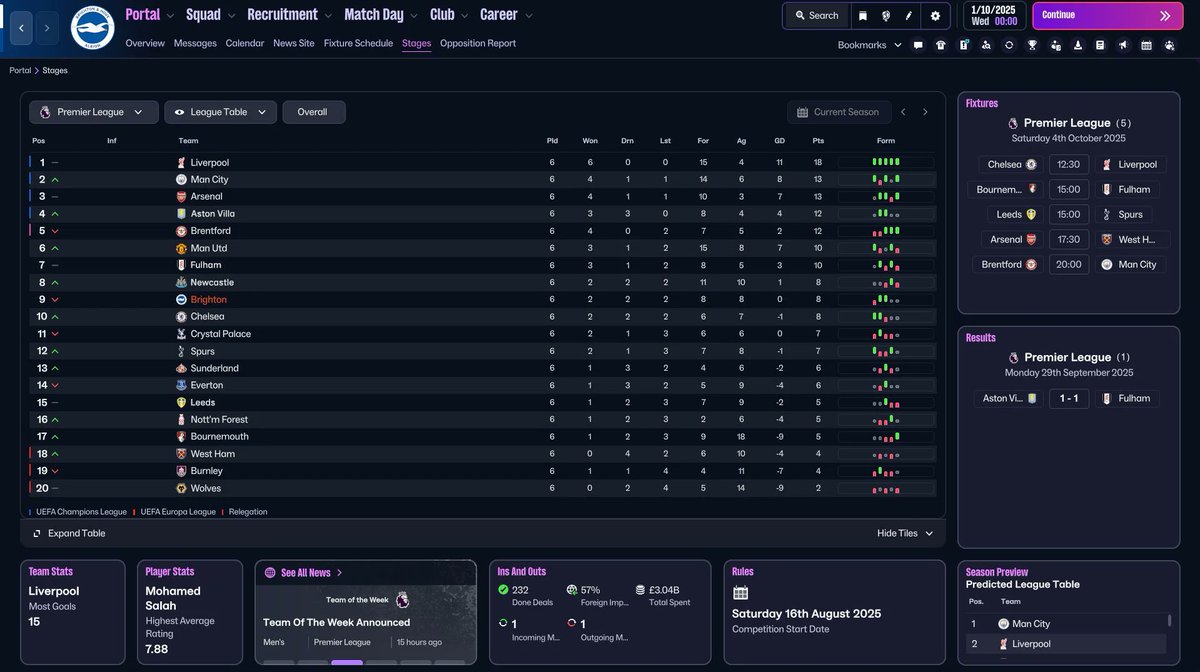Expand the Club menu chevron

[x=465, y=16]
